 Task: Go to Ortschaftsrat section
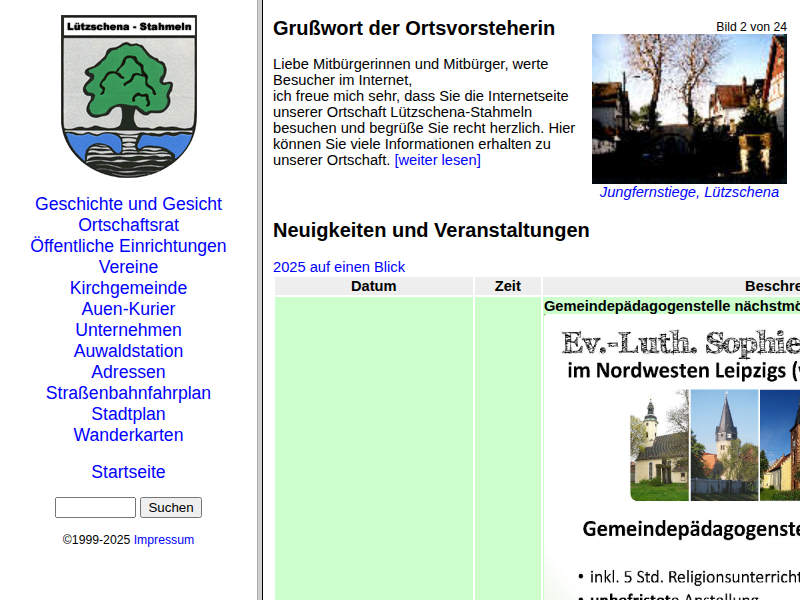click(x=128, y=225)
